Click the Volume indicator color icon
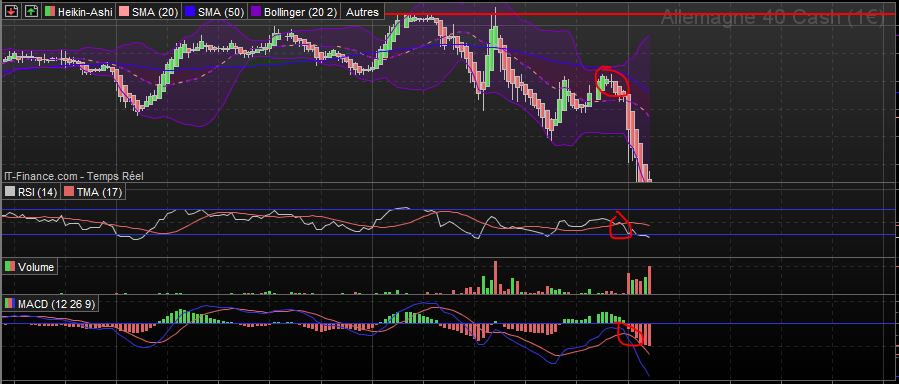The height and width of the screenshot is (384, 899). point(11,267)
